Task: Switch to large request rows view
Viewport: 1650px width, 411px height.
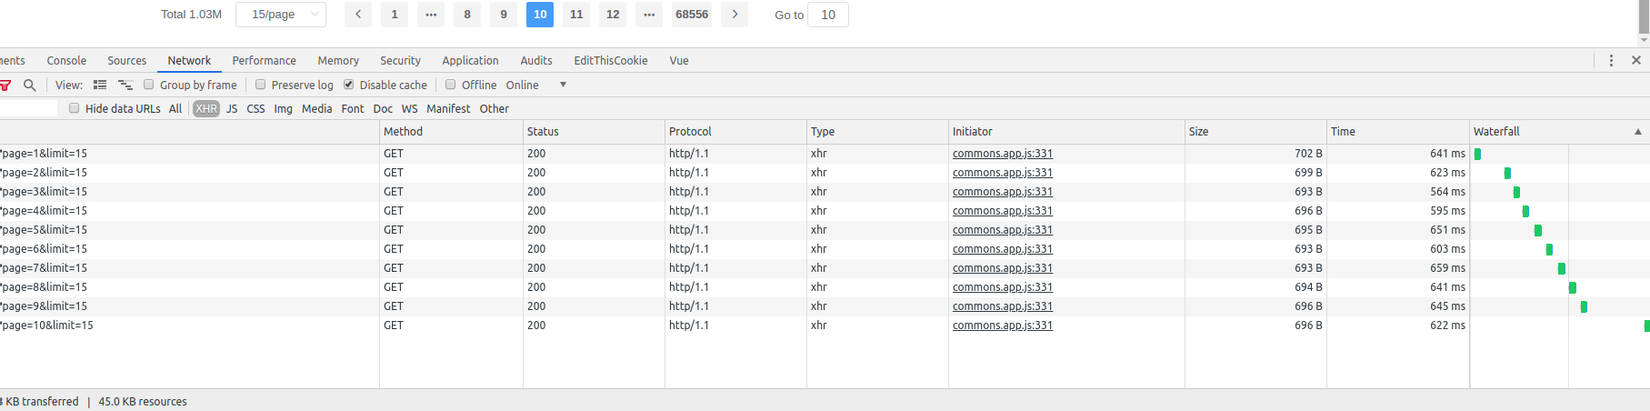Action: click(100, 85)
